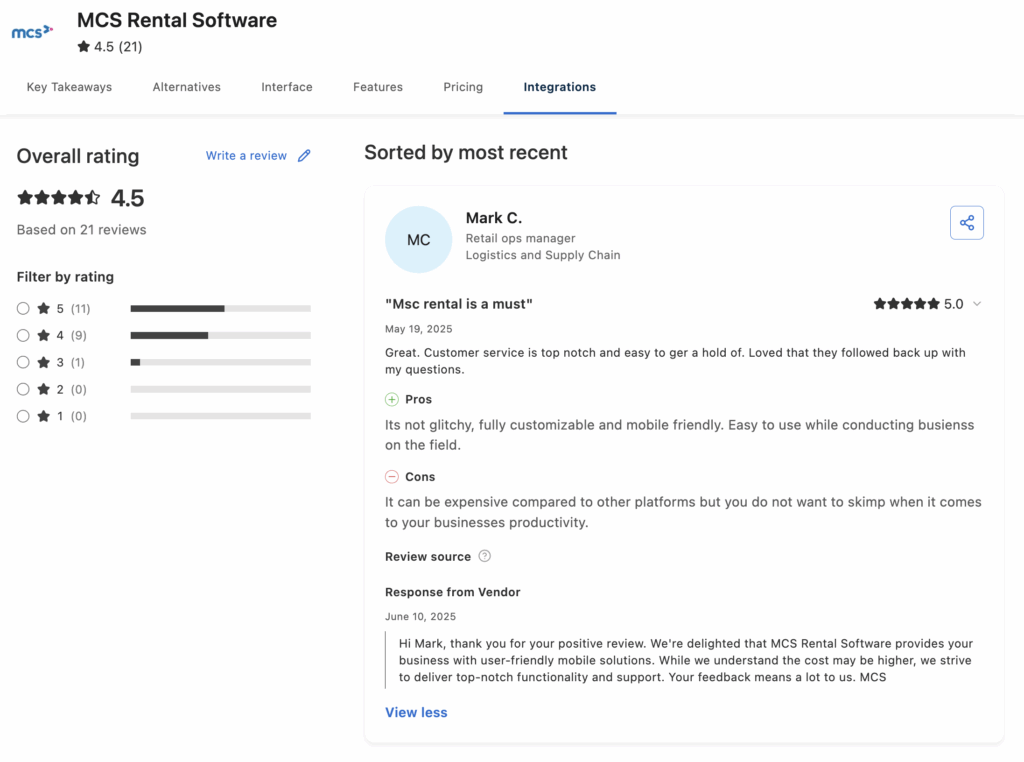
Task: Click the Overall rating heading
Action: (x=78, y=156)
